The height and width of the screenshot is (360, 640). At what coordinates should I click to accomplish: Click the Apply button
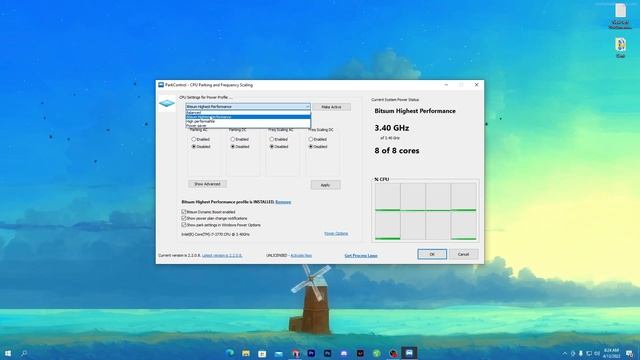(x=325, y=185)
